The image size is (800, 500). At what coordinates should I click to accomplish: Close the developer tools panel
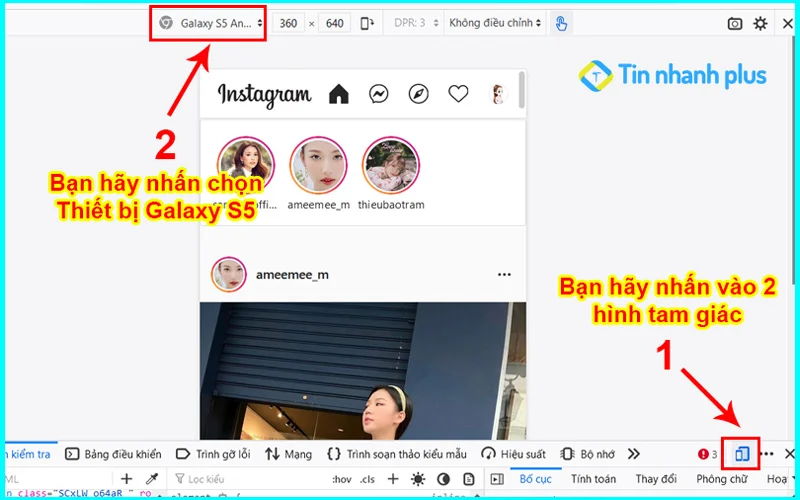point(789,454)
